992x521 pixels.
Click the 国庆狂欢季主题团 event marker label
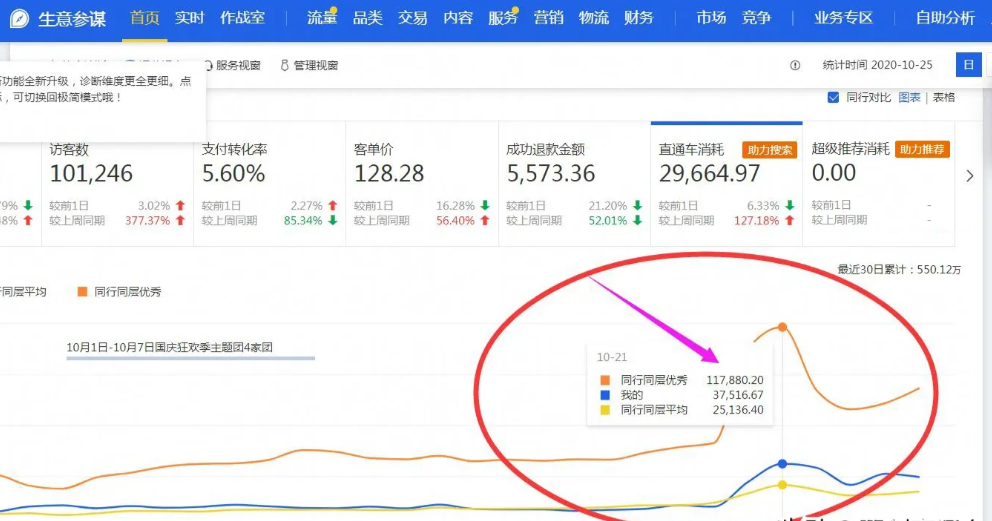tap(170, 347)
